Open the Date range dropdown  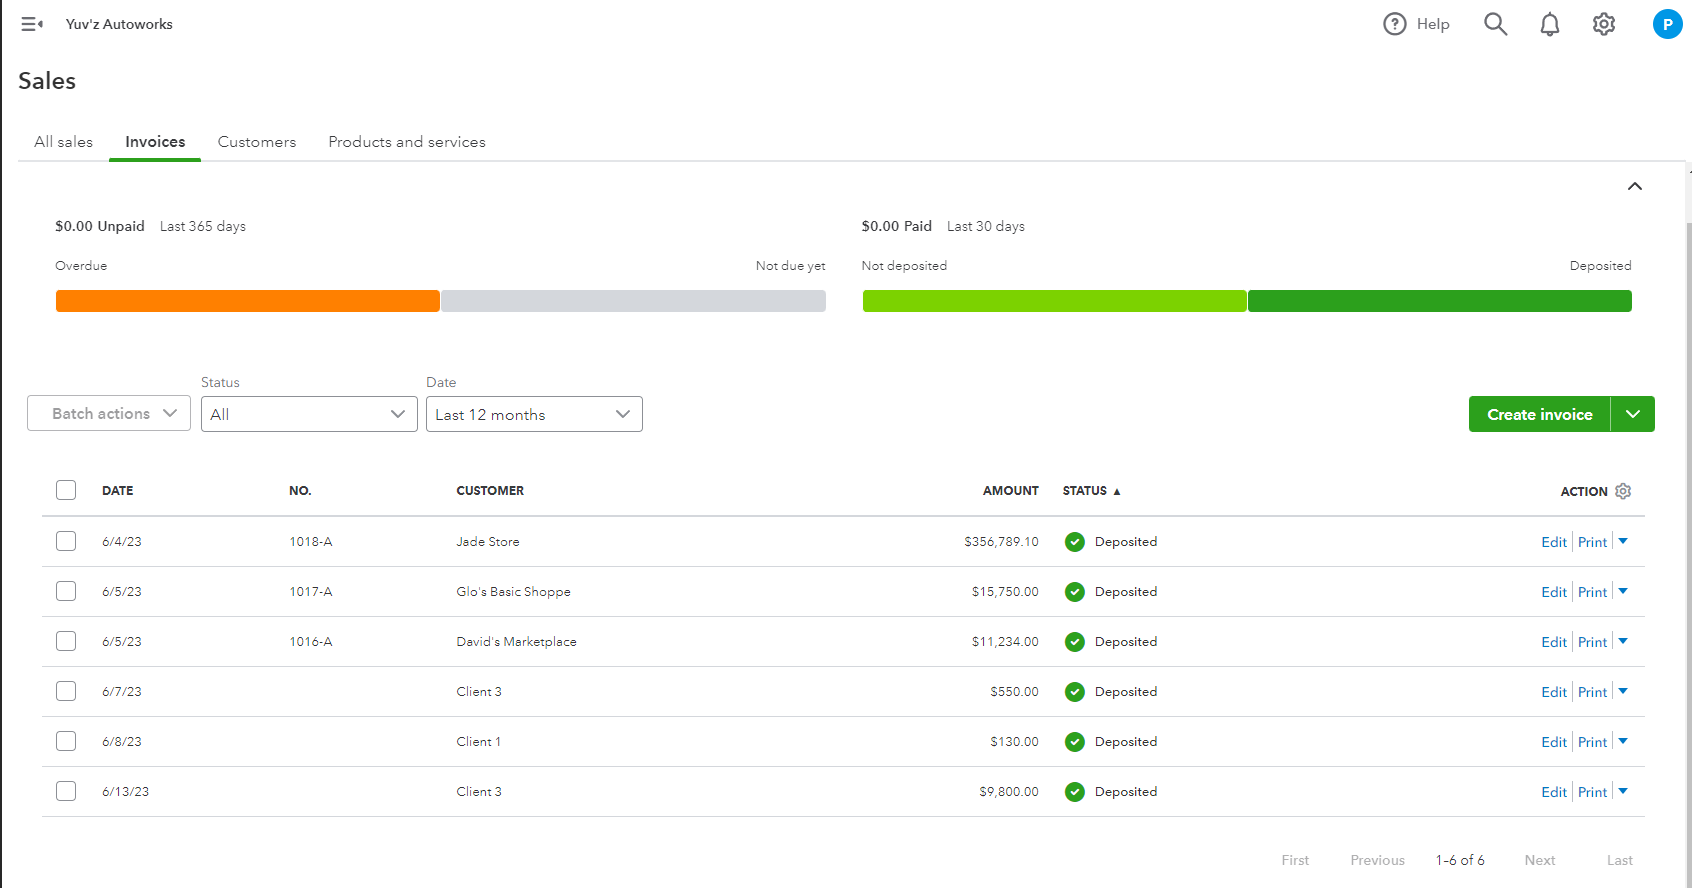point(534,414)
